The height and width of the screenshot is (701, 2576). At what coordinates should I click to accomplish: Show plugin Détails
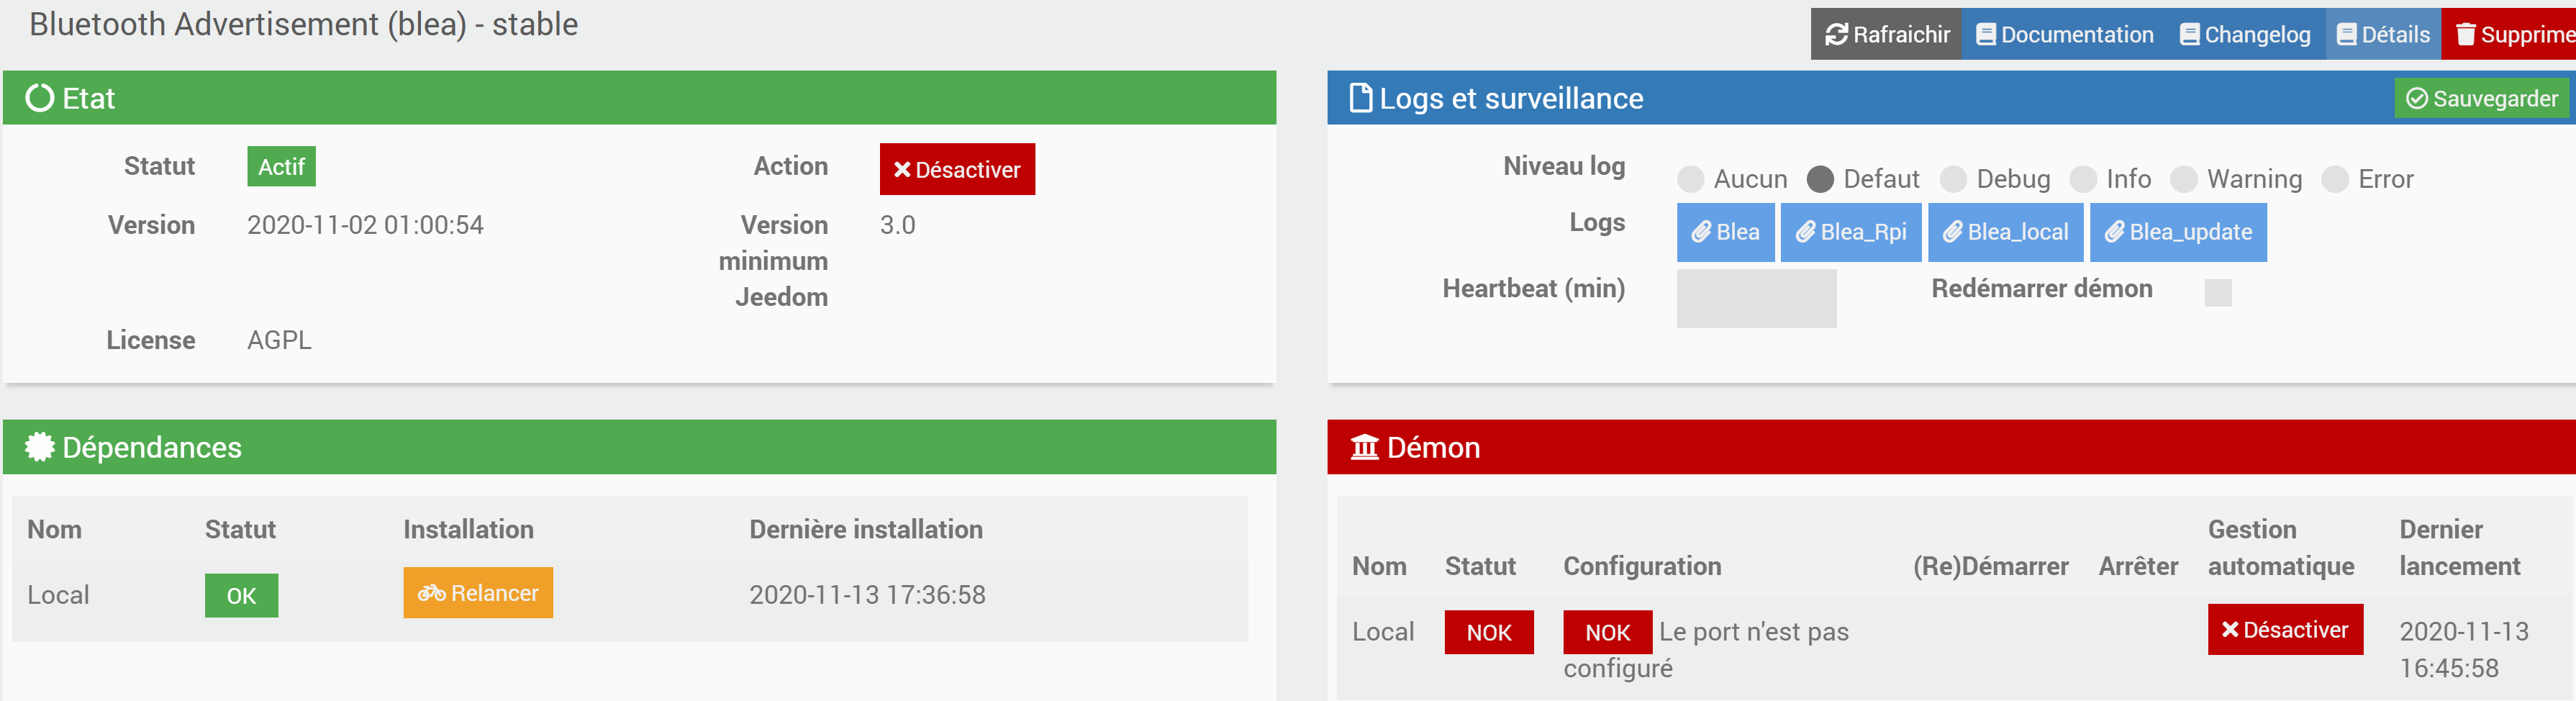[2383, 35]
